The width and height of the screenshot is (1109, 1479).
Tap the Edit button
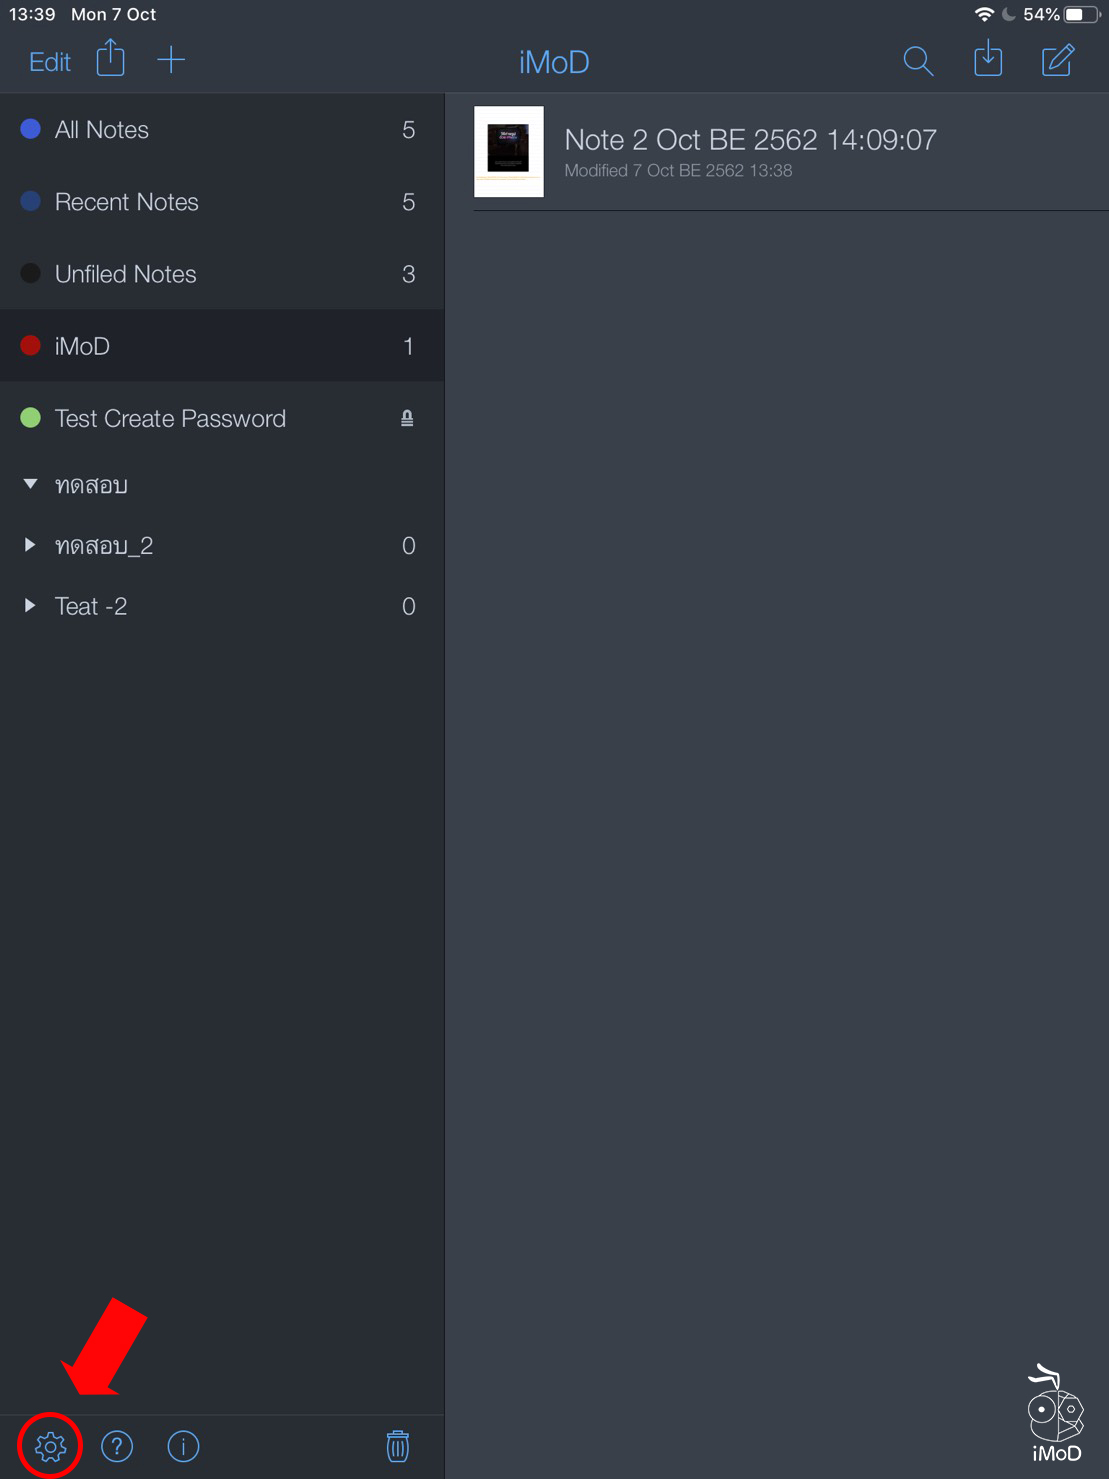pyautogui.click(x=50, y=62)
